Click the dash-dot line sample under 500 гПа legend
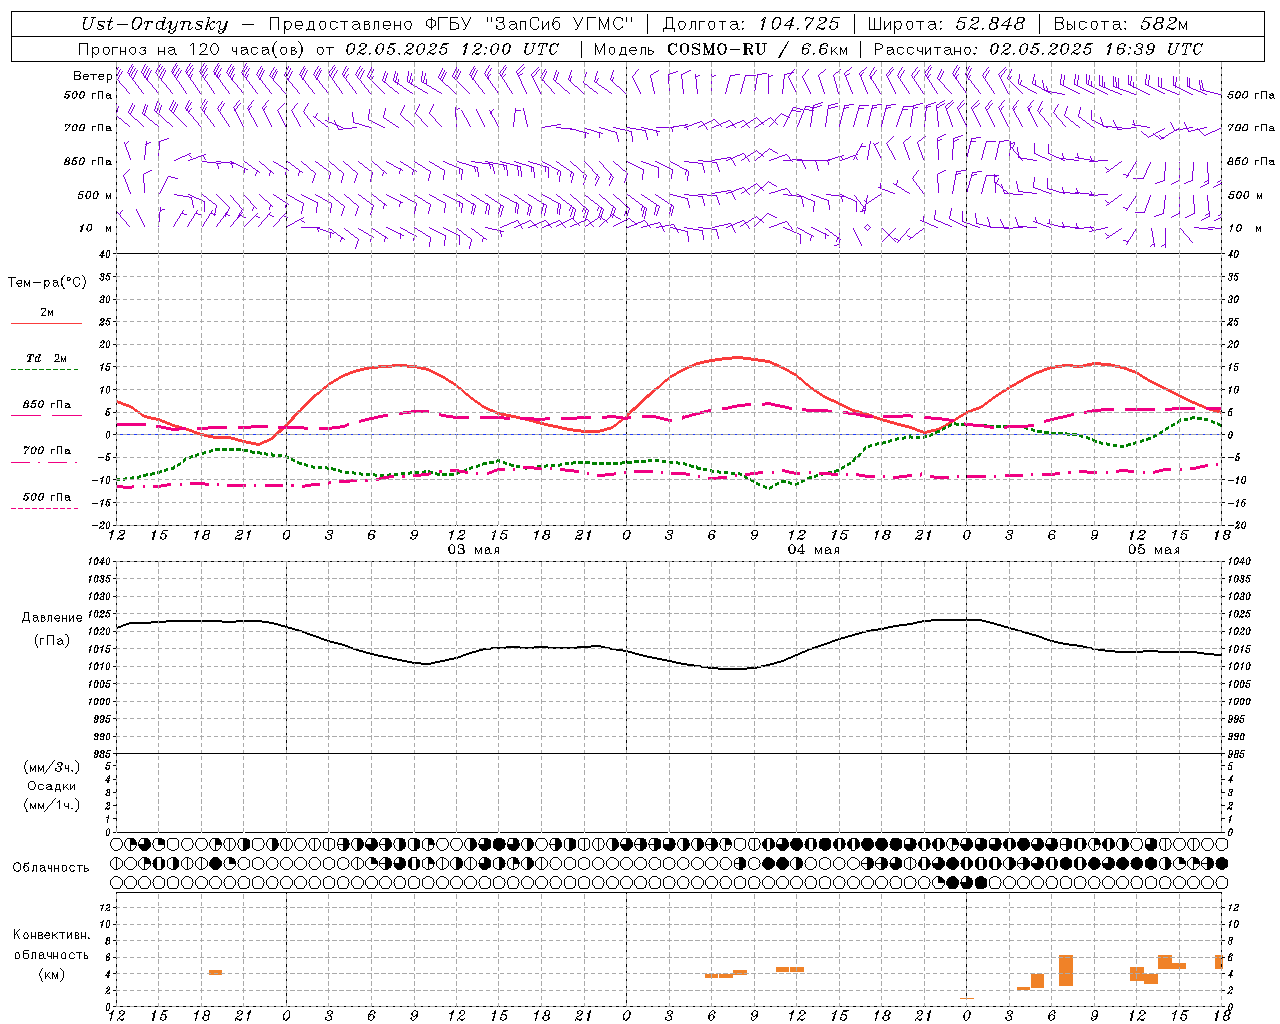The height and width of the screenshot is (1024, 1280). pyautogui.click(x=45, y=508)
